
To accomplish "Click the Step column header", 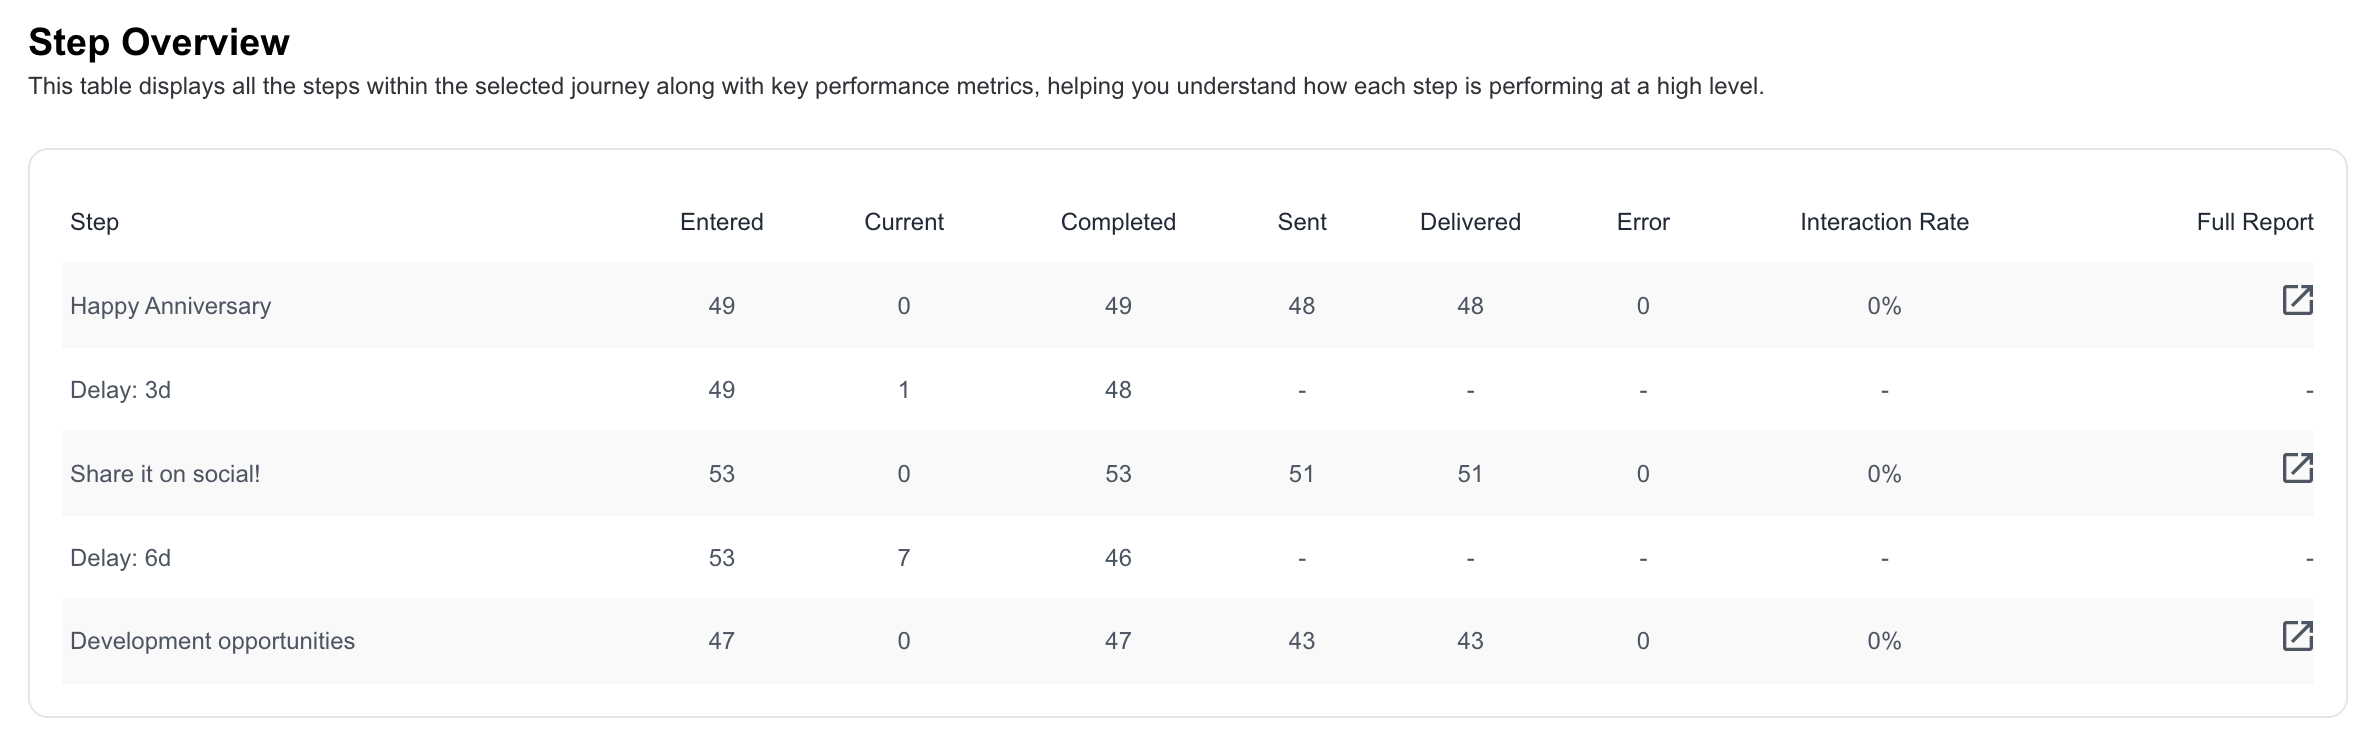I will click(94, 222).
